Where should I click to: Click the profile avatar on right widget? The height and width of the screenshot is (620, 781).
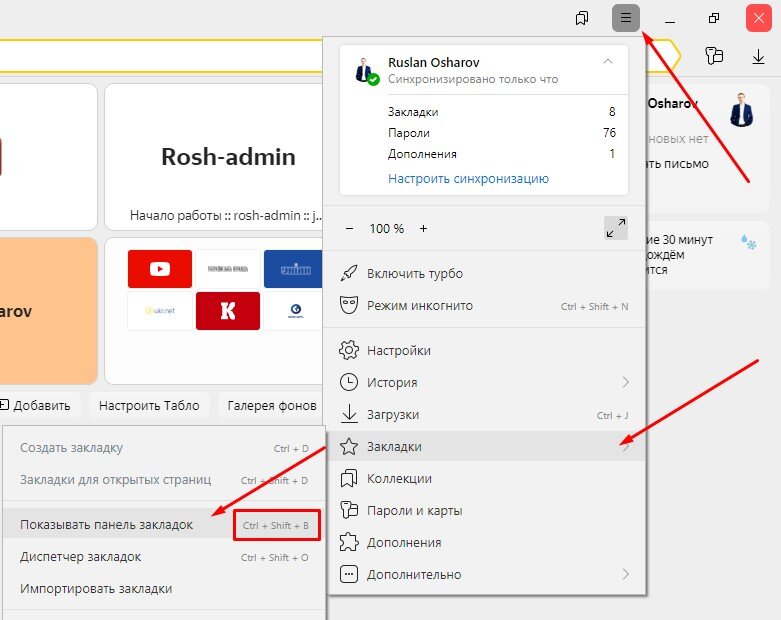pyautogui.click(x=741, y=110)
